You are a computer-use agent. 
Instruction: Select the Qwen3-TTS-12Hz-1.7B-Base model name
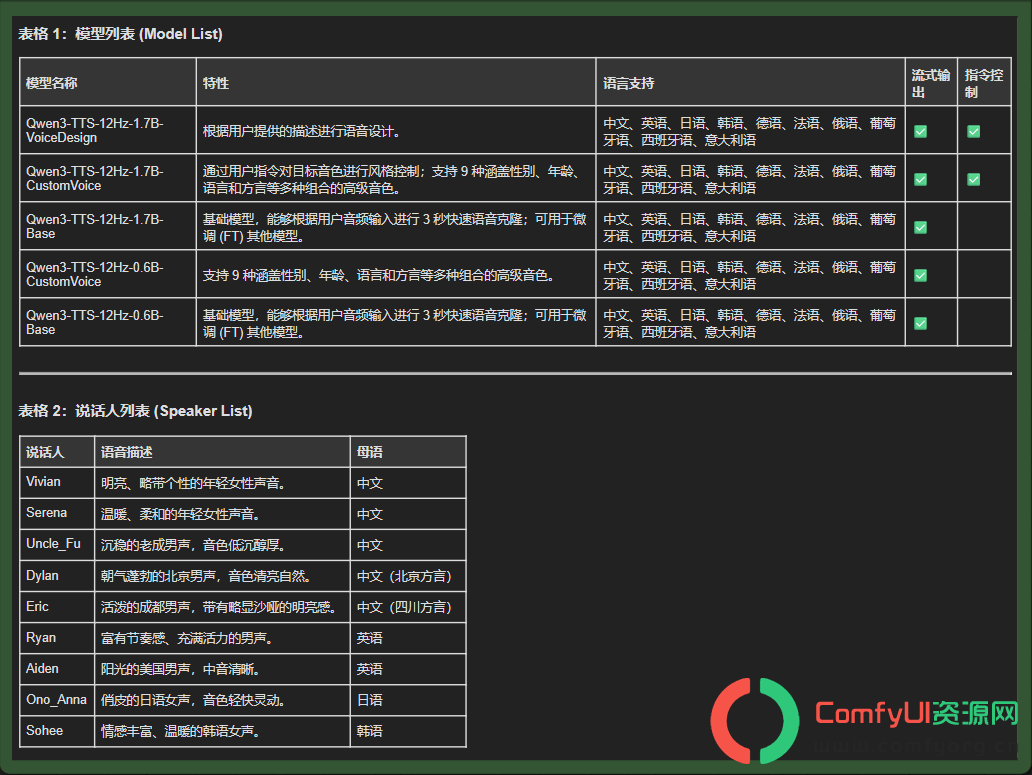tap(95, 226)
